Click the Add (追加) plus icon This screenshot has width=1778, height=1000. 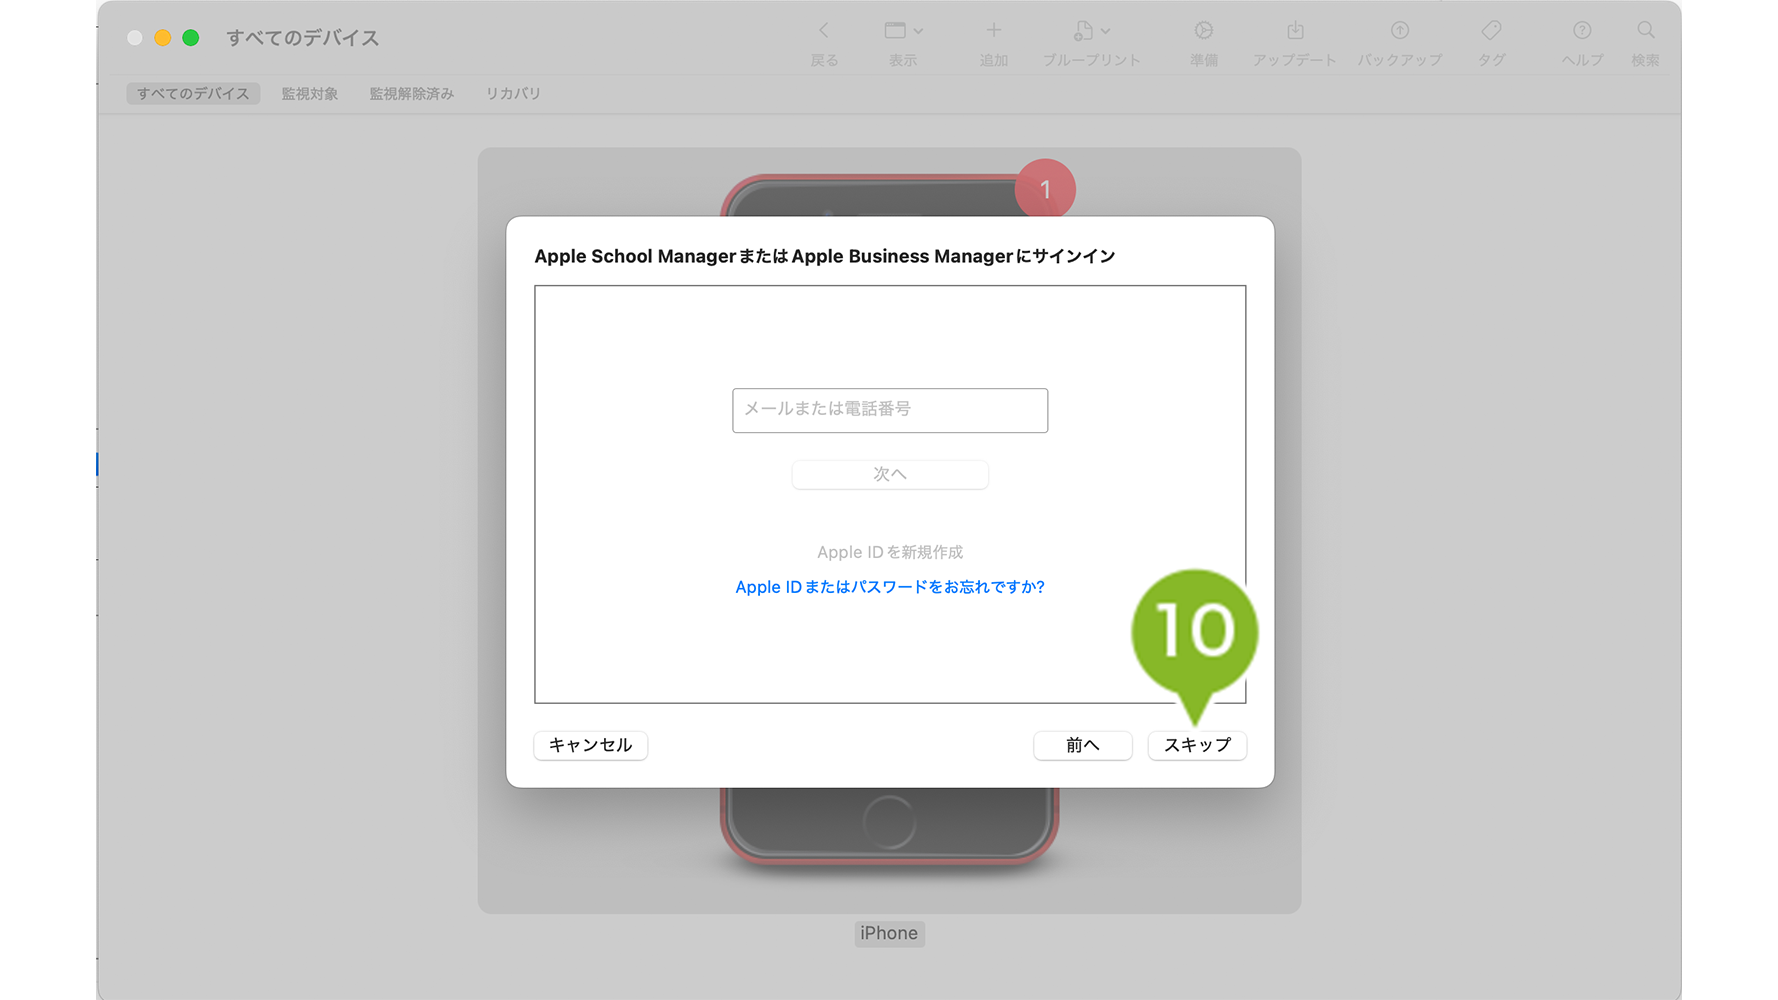point(993,31)
